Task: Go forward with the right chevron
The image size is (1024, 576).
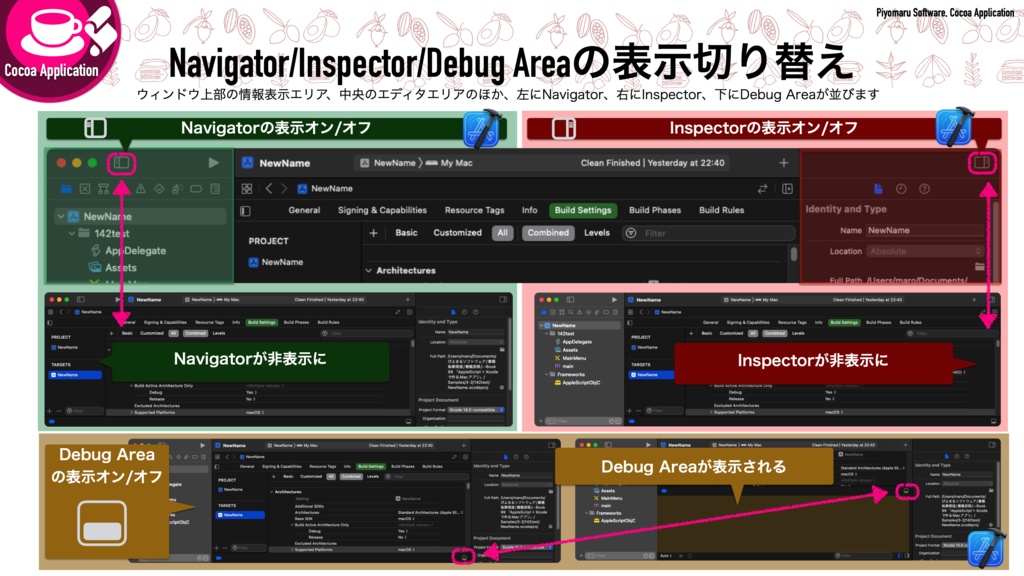Action: click(x=283, y=189)
